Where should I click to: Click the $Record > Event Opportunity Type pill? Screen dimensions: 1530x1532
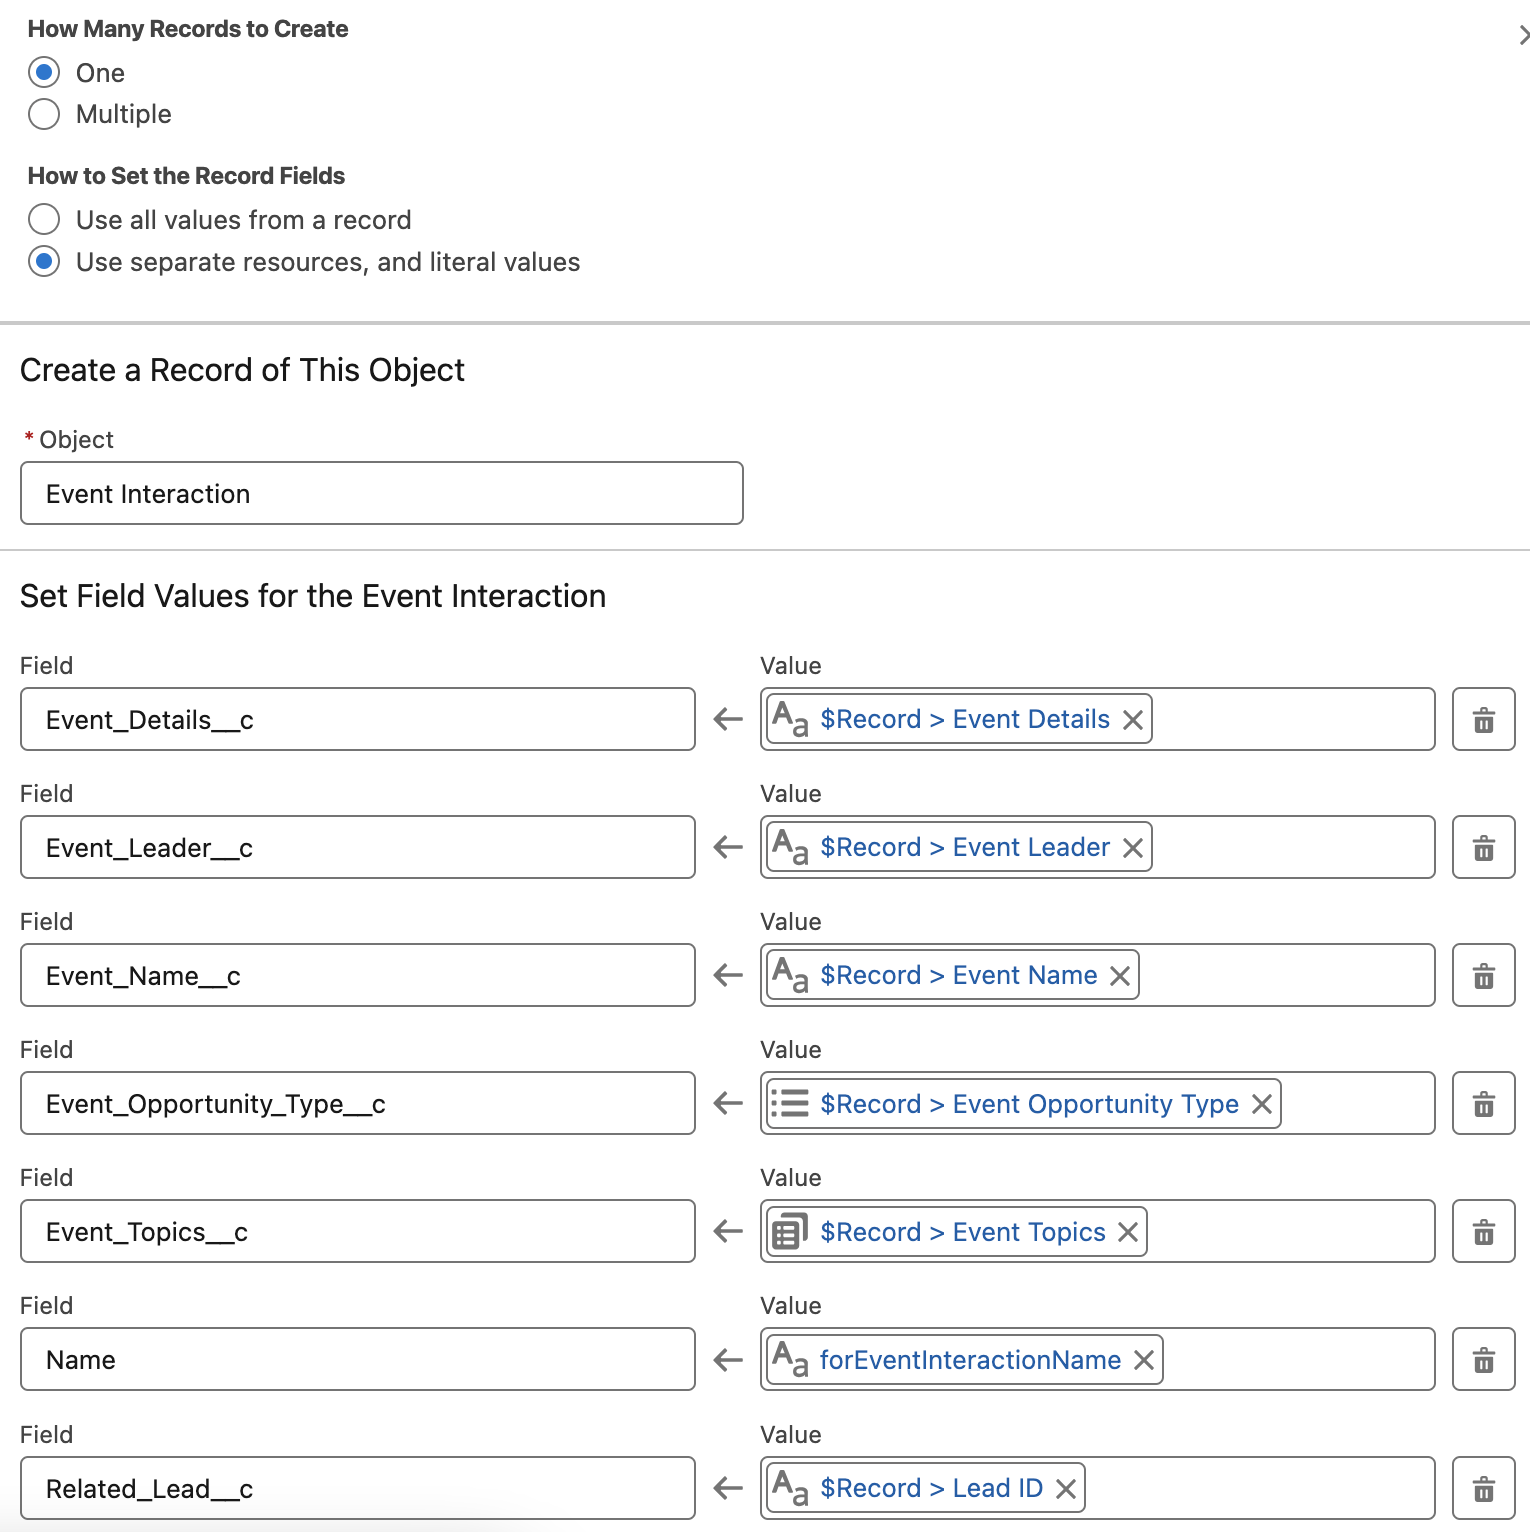tap(1028, 1104)
